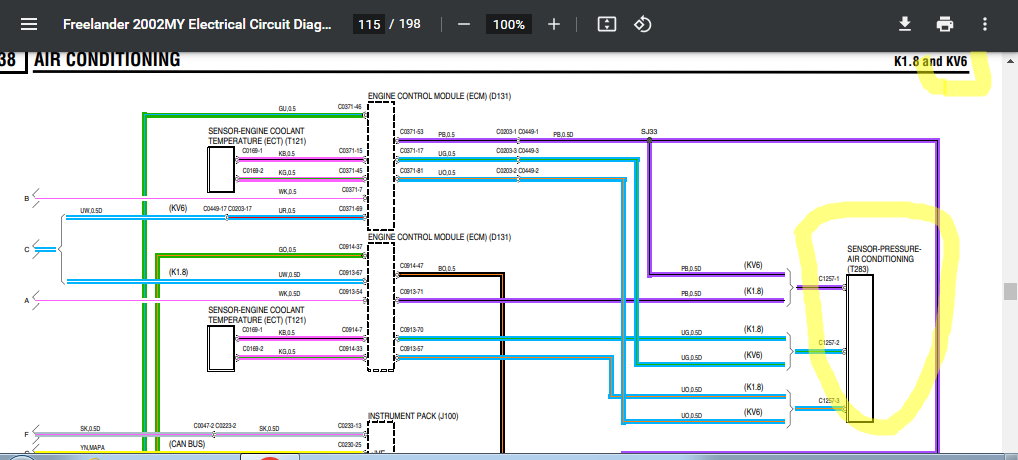Click the Freelander 2002MY document title
This screenshot has width=1018, height=460.
point(197,25)
